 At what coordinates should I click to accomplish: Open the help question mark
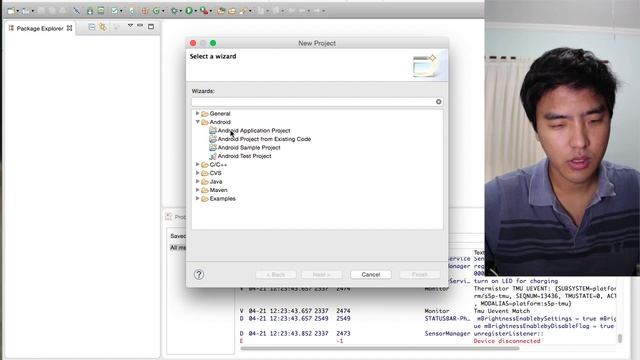pyautogui.click(x=199, y=274)
